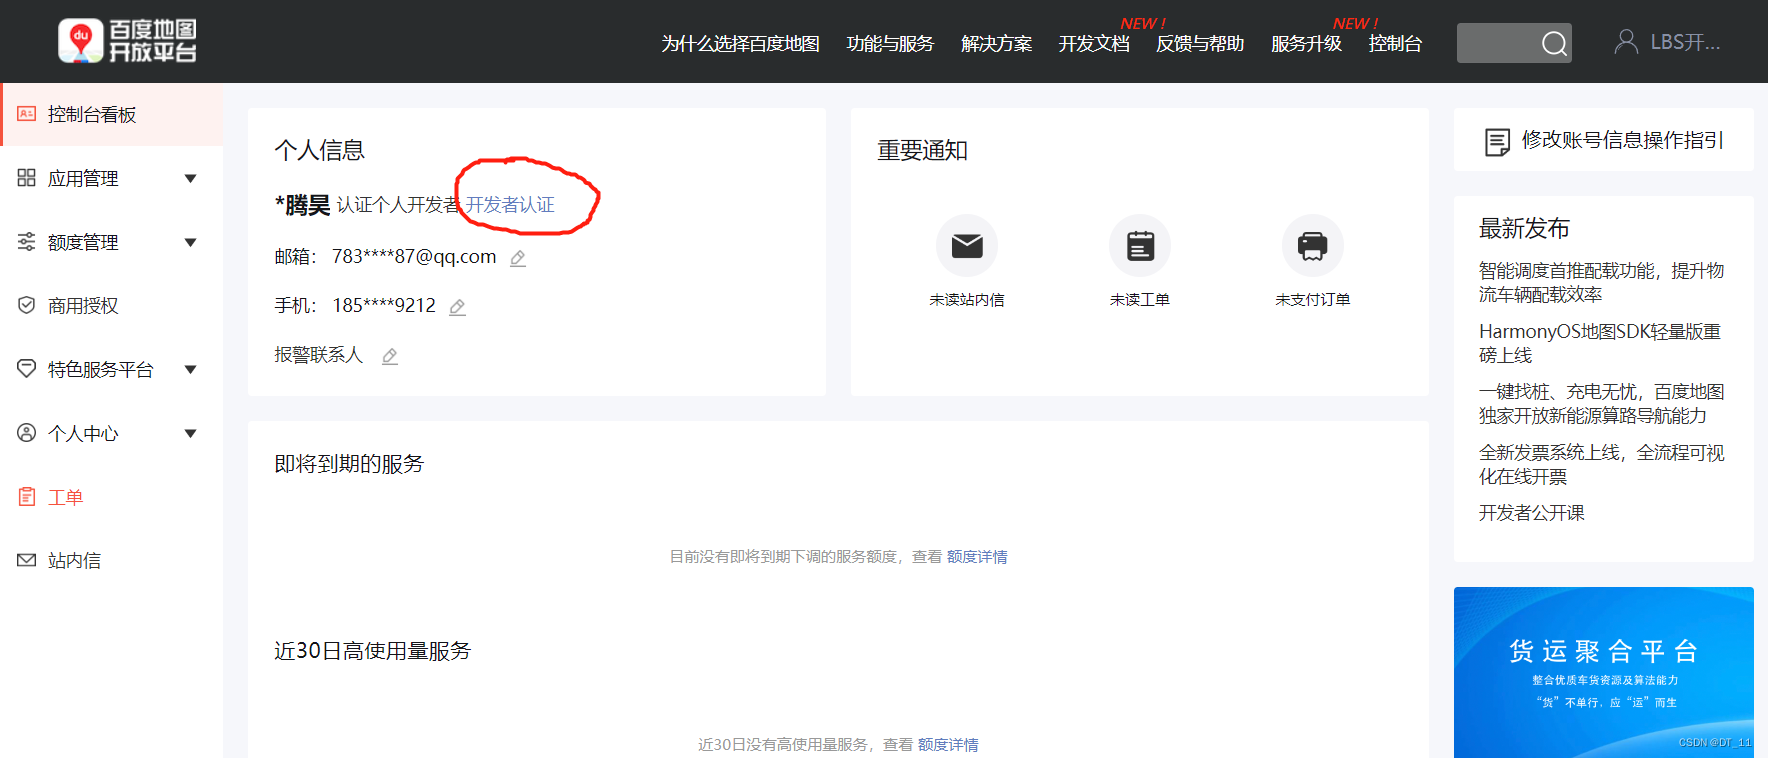This screenshot has width=1768, height=758.
Task: Open 功能与服务 in top navigation
Action: [x=890, y=44]
